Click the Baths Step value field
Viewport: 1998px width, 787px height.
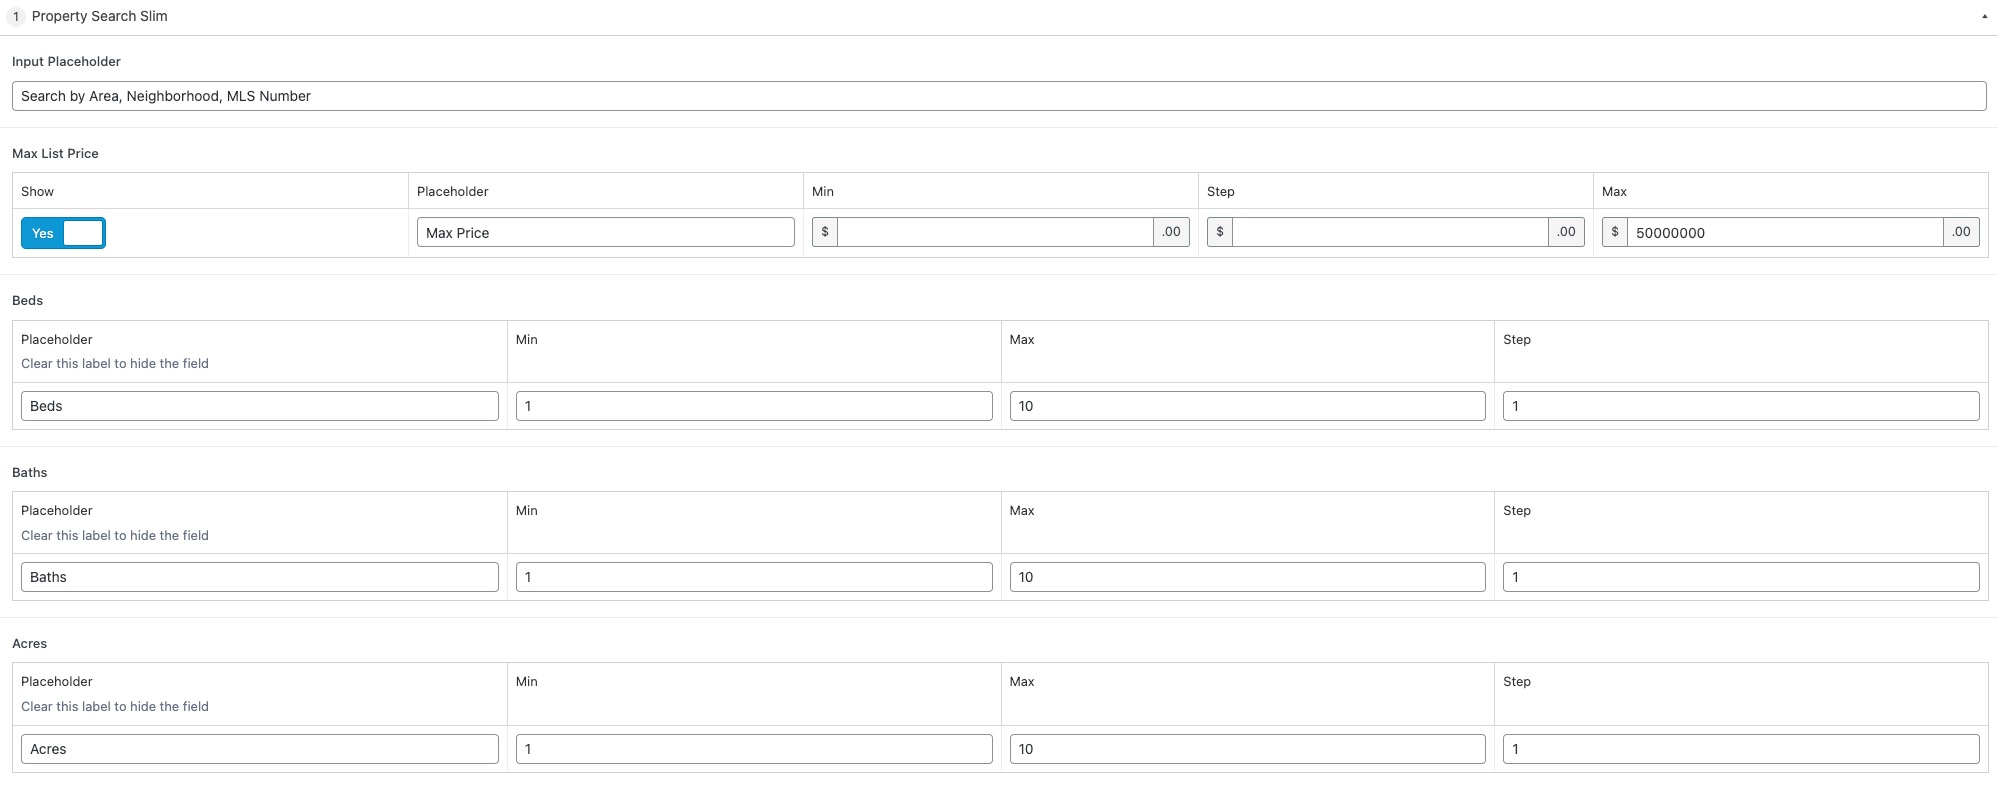pos(1741,577)
